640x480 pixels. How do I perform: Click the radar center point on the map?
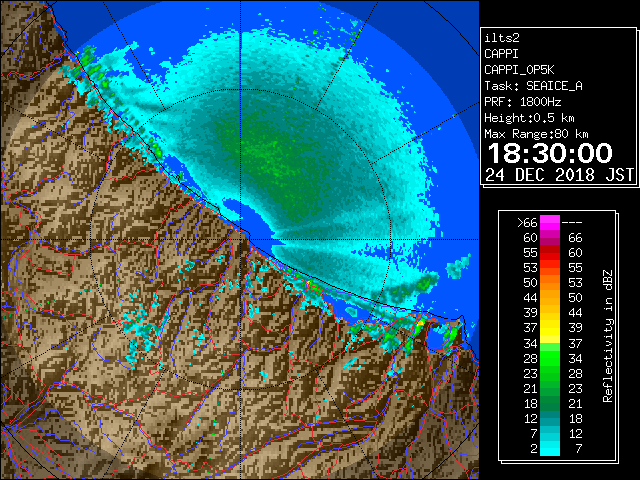point(240,240)
